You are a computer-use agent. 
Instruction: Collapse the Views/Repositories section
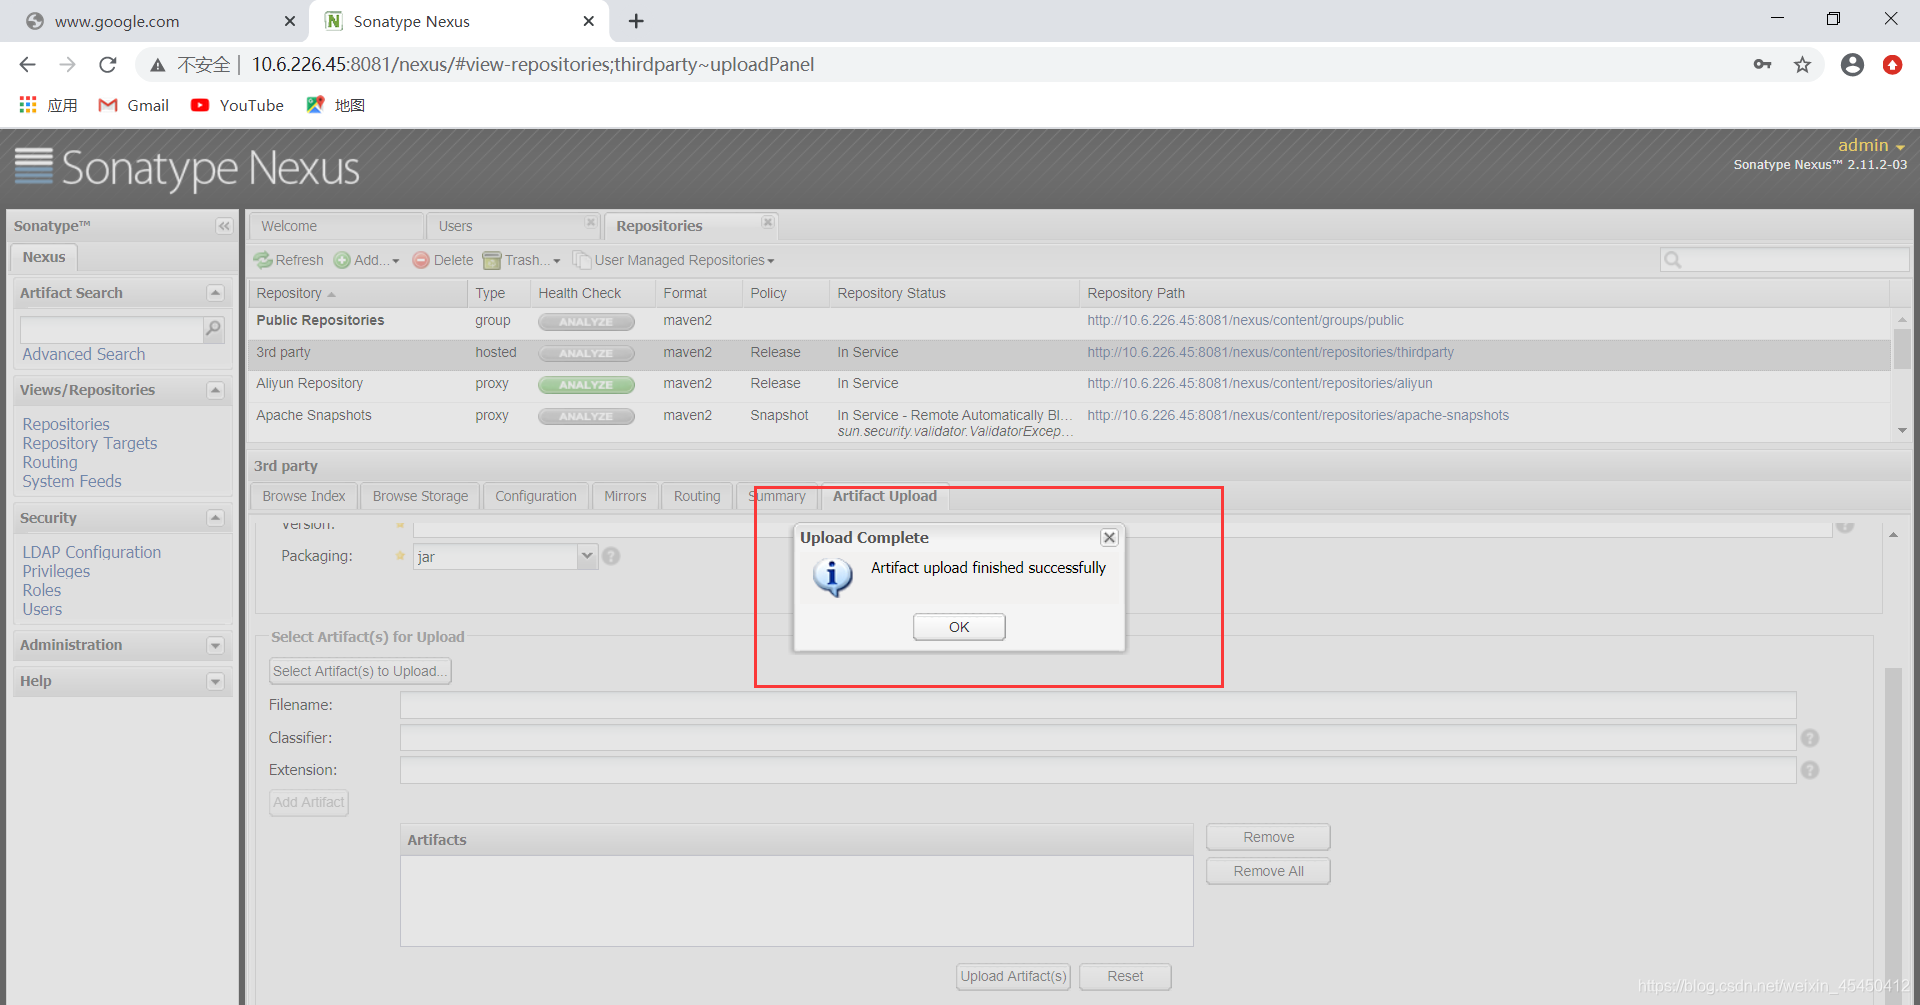[x=215, y=390]
